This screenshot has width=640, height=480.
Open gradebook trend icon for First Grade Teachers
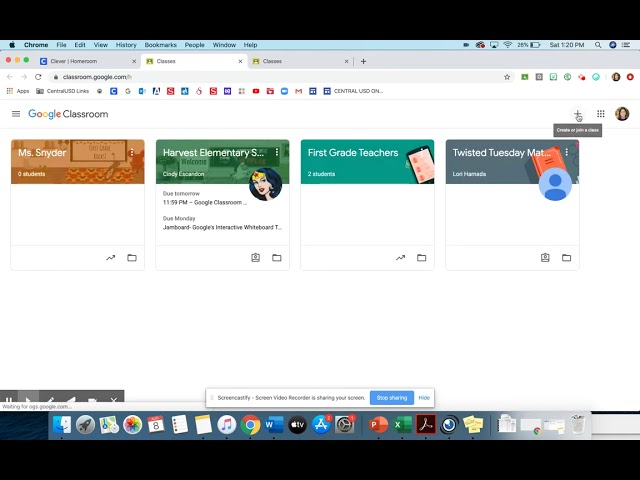coord(400,258)
